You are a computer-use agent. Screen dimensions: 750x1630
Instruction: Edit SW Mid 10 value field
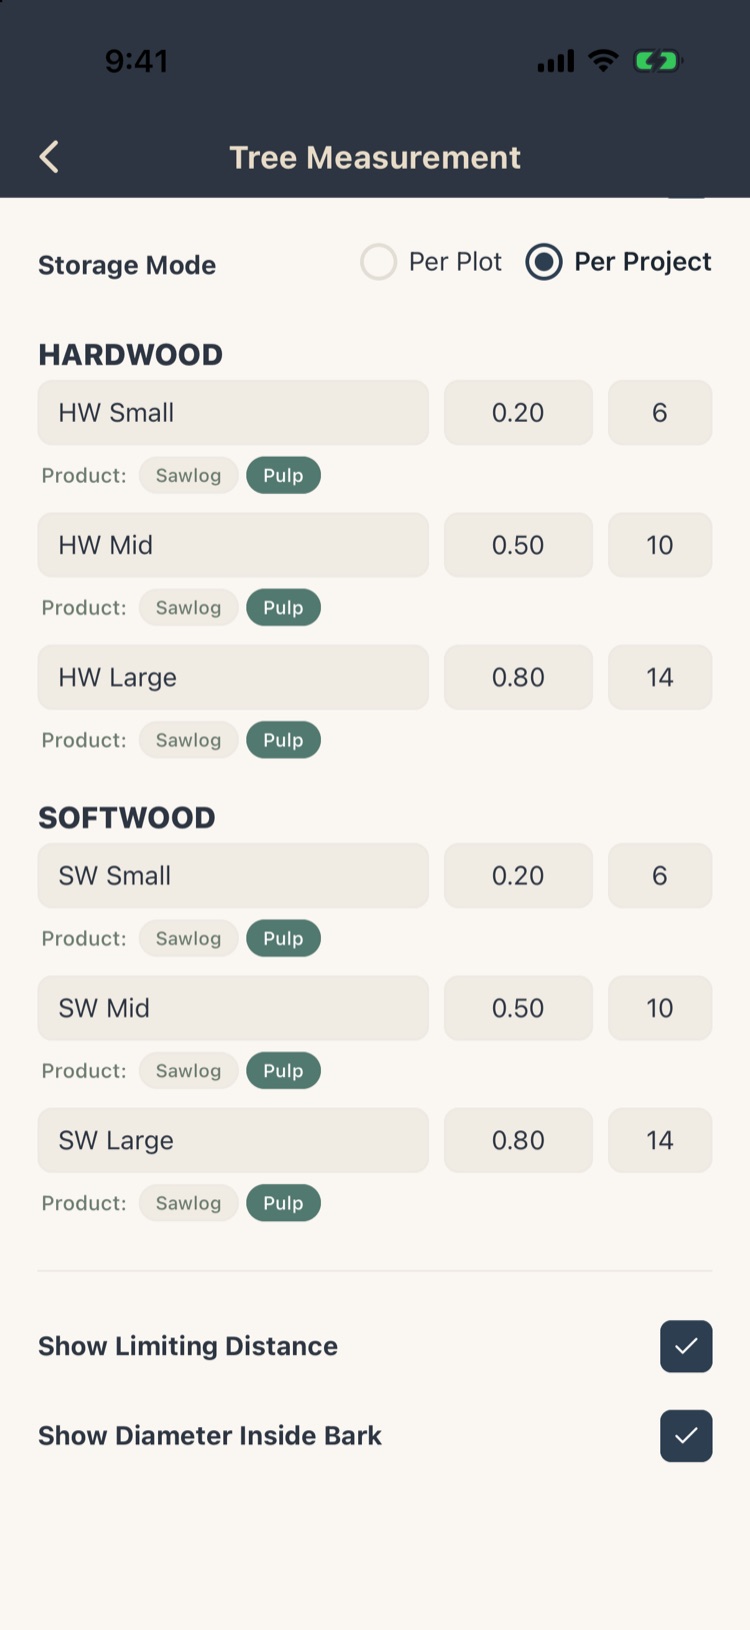coord(660,1008)
